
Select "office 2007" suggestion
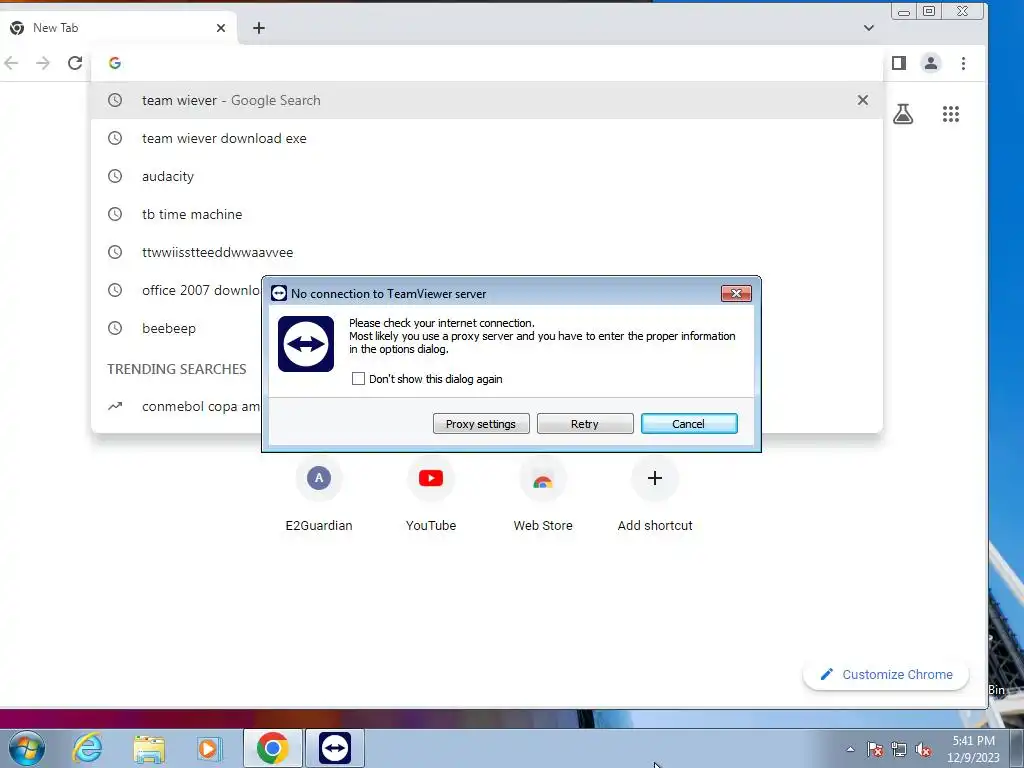[x=176, y=290]
